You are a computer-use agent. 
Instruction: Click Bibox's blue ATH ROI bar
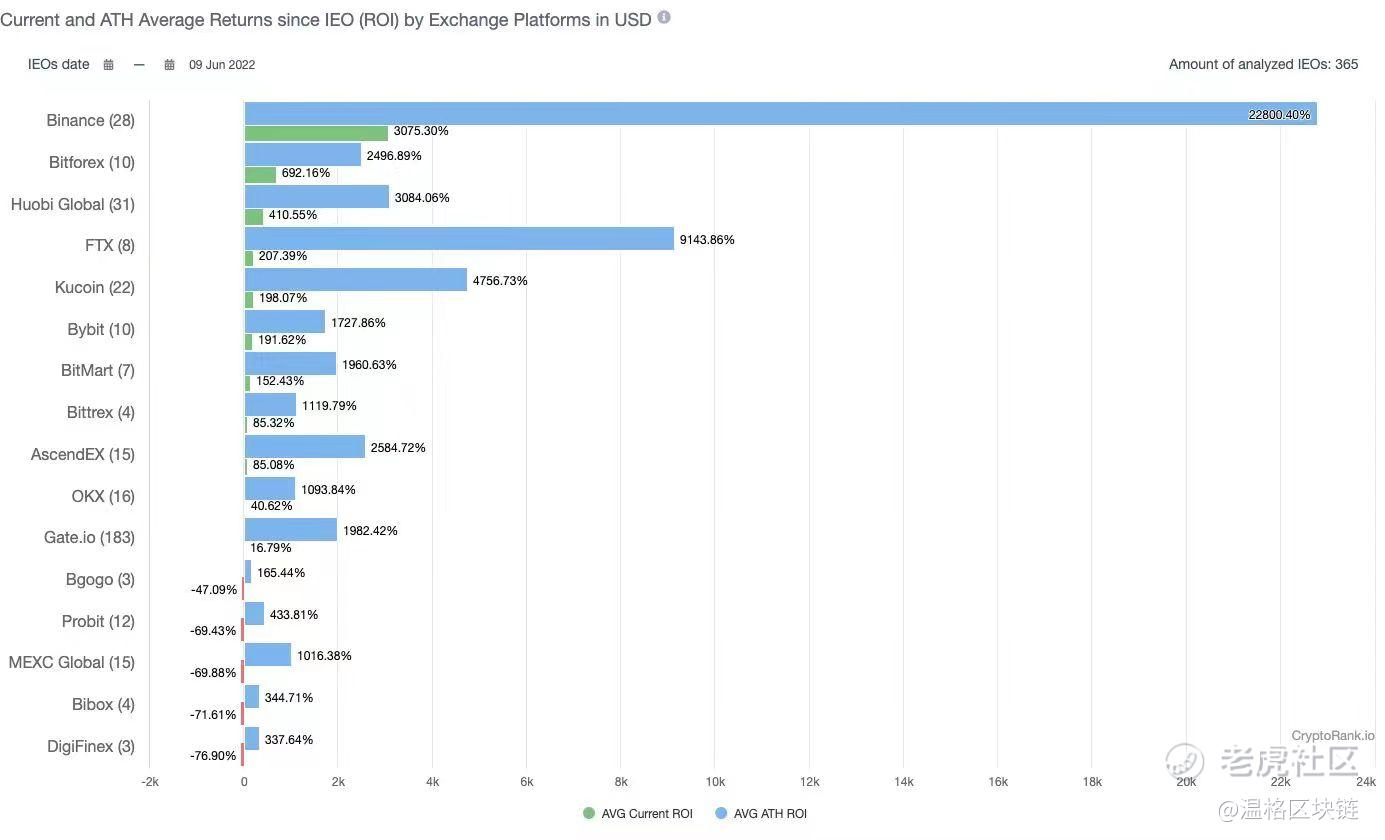[x=252, y=697]
